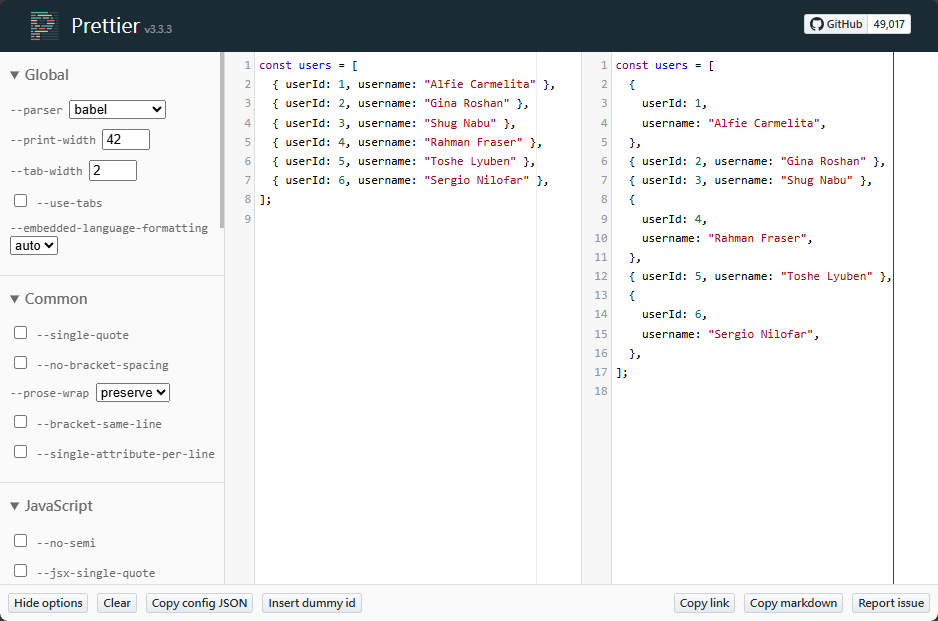The width and height of the screenshot is (938, 621).
Task: Focus the --print-width input field
Action: (x=126, y=139)
